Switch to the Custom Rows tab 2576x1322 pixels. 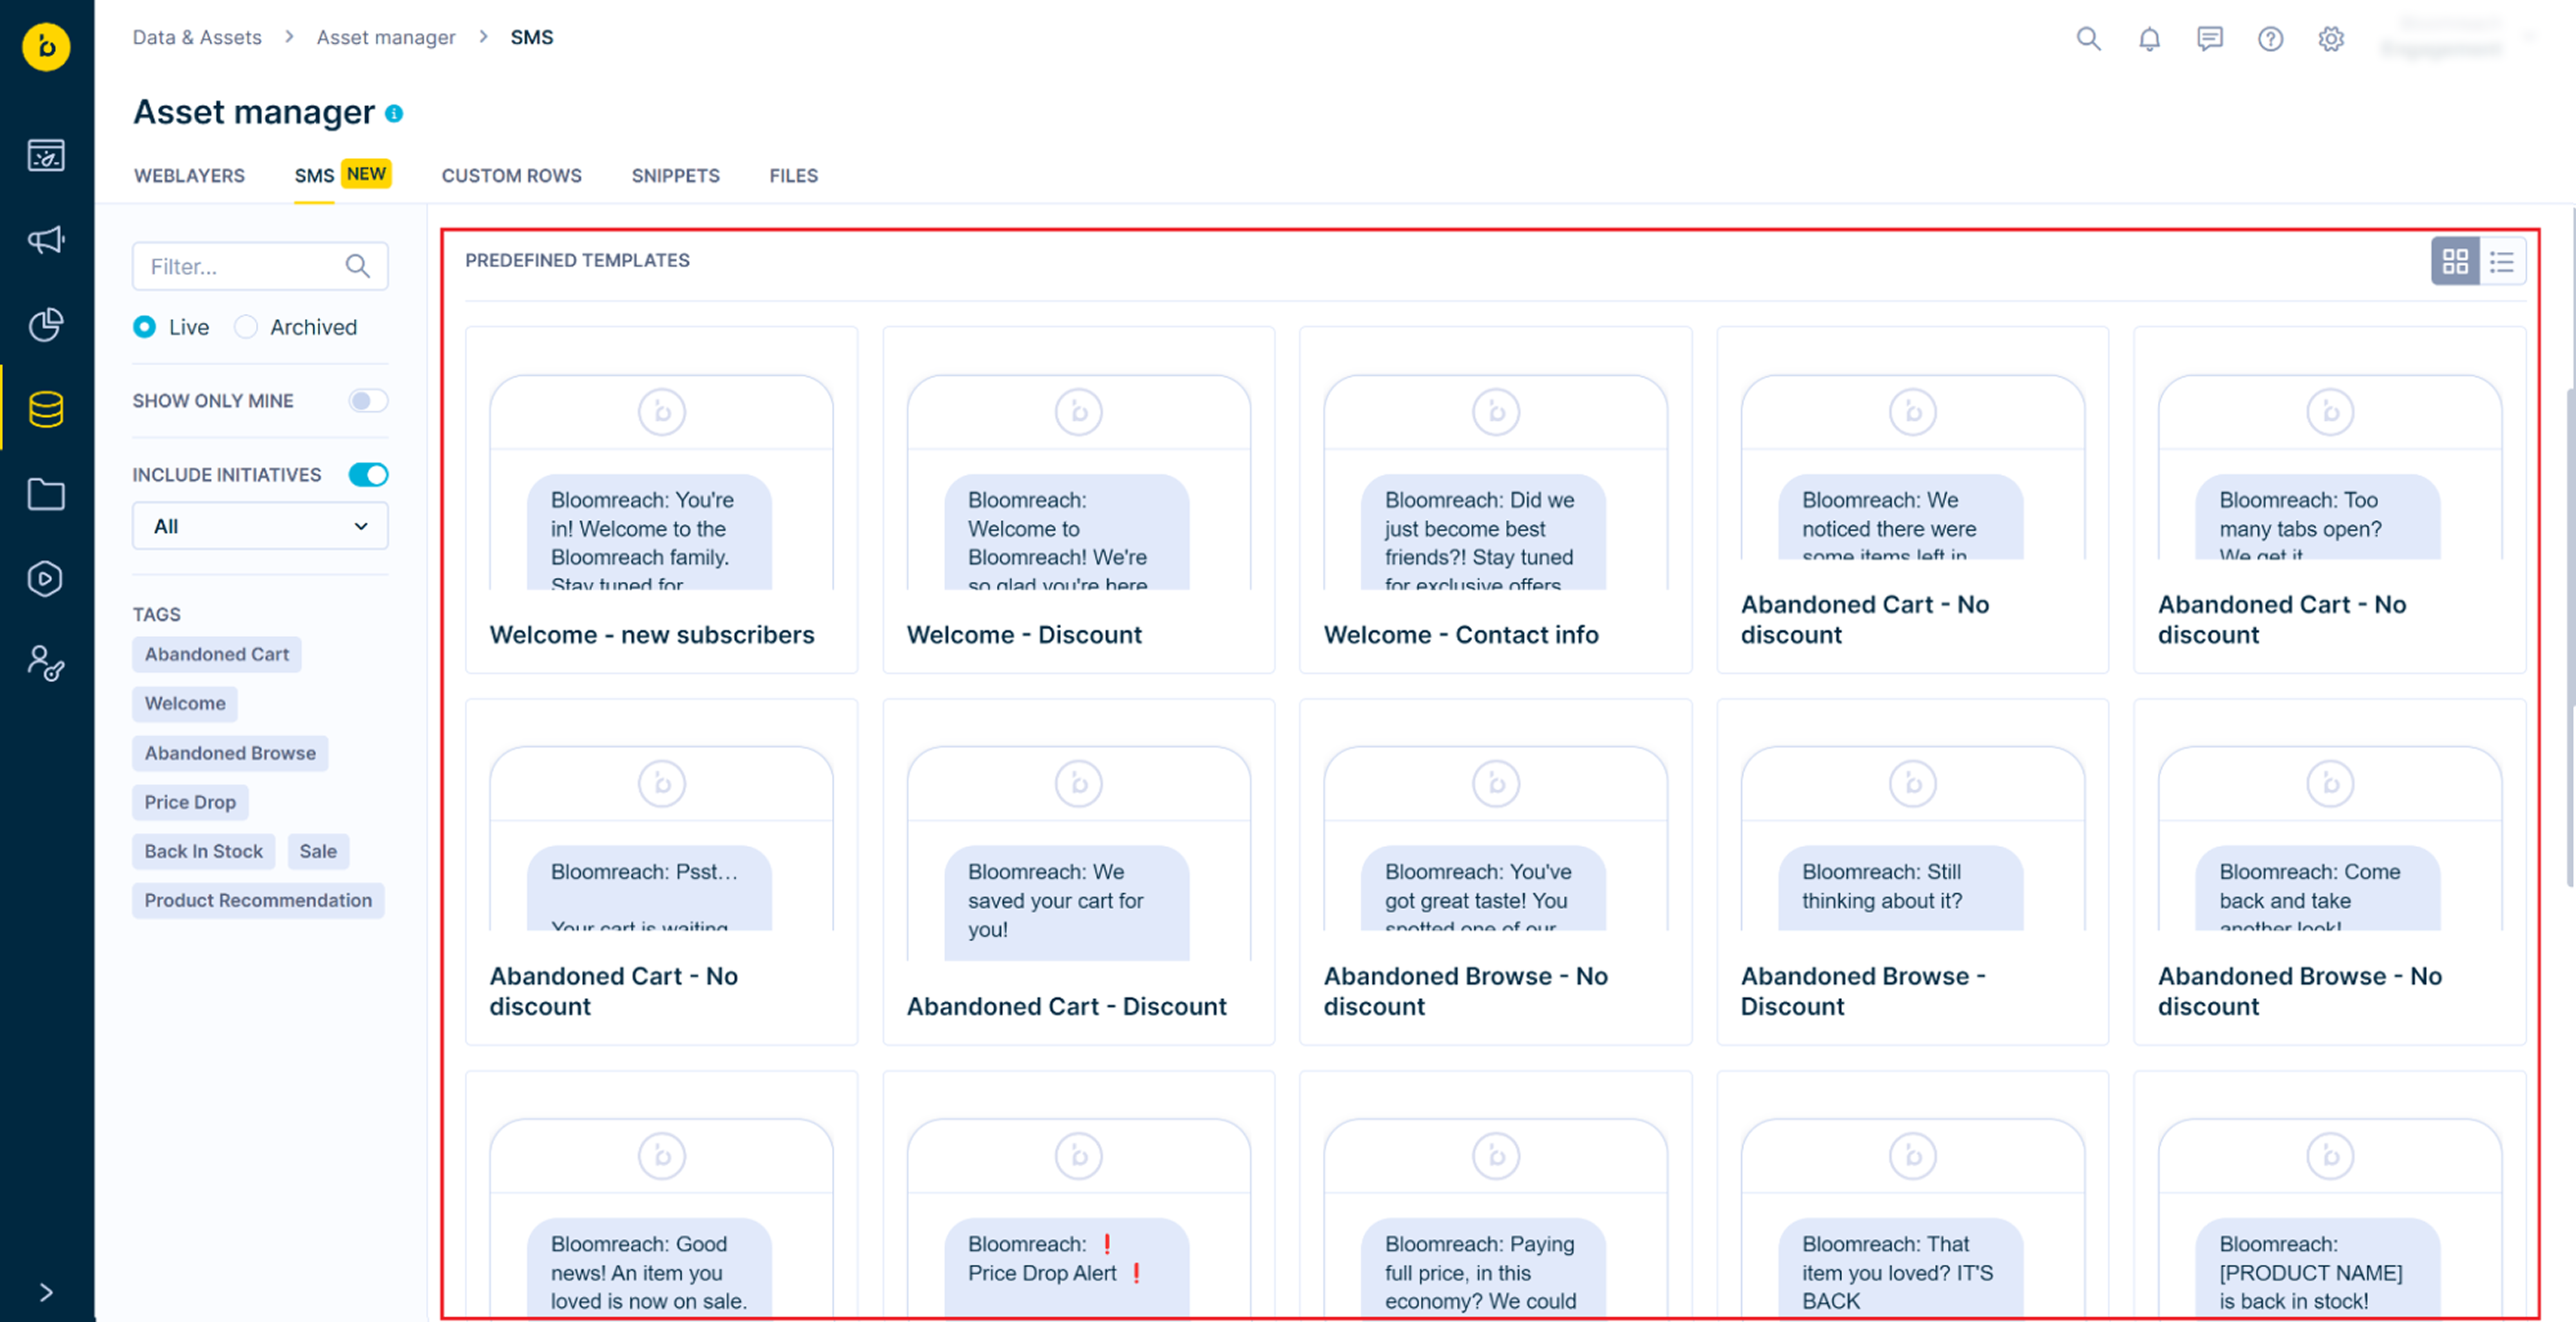(511, 176)
